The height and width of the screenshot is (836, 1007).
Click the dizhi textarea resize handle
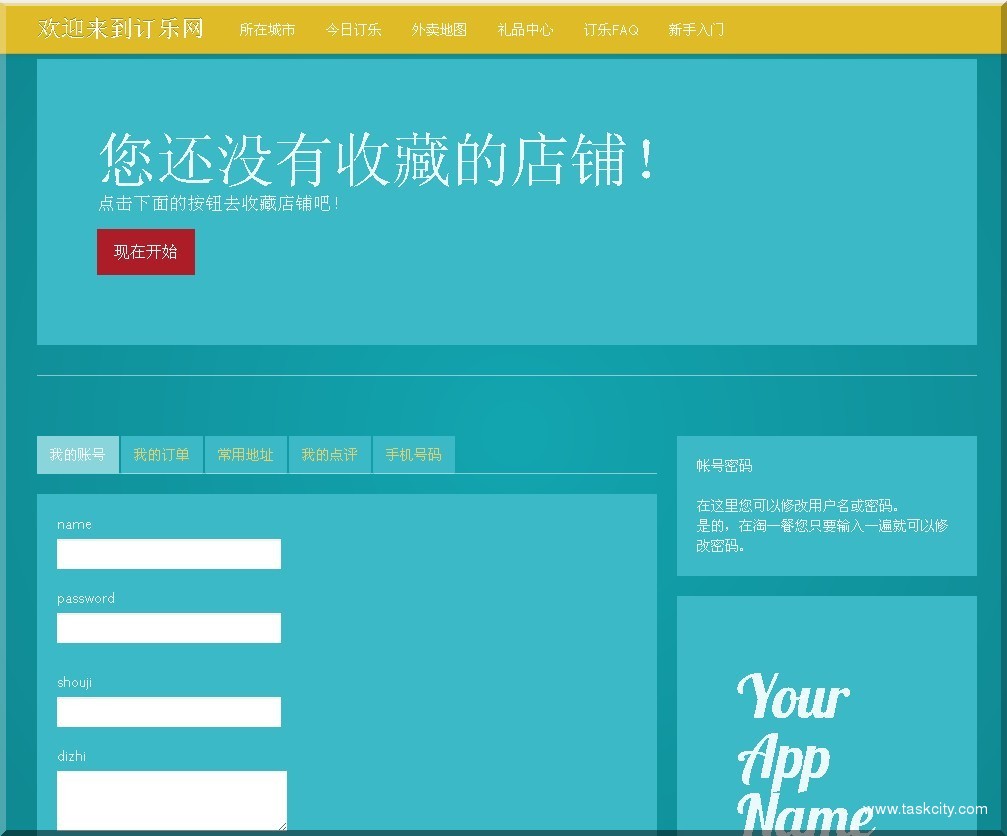pyautogui.click(x=283, y=826)
